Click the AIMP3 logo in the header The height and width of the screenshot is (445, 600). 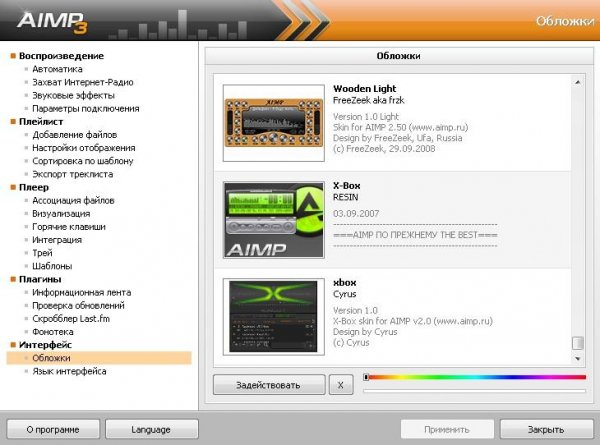[52, 22]
